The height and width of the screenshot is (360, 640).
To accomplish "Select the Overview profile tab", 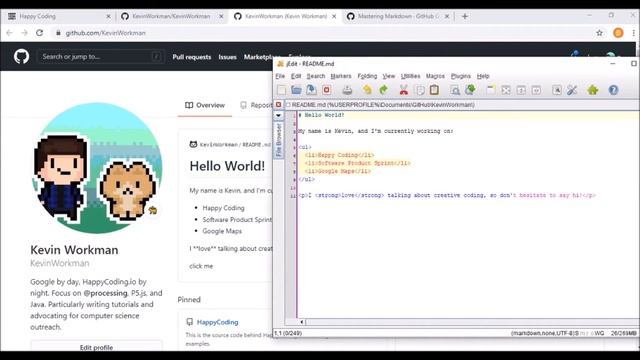I will [205, 105].
